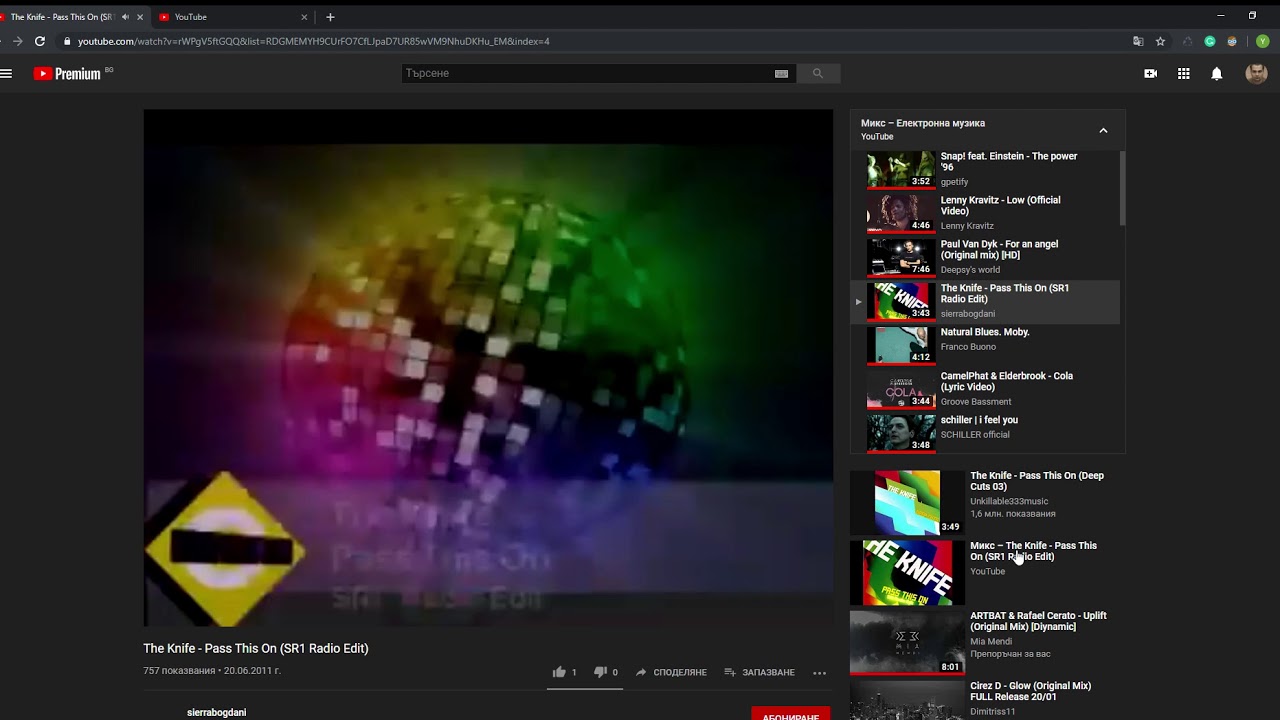
Task: Restore down the Chrome window
Action: (x=1252, y=15)
